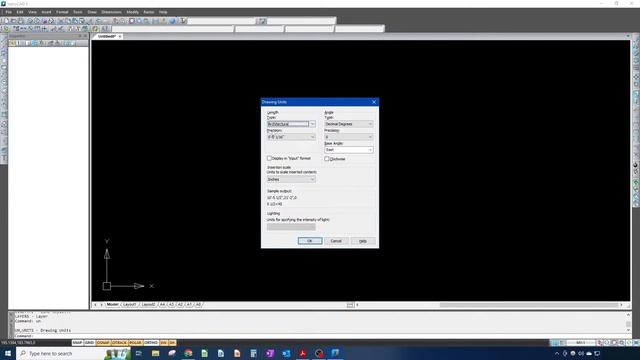Click next layout tab arrow
640x360 pixels.
coord(102,305)
